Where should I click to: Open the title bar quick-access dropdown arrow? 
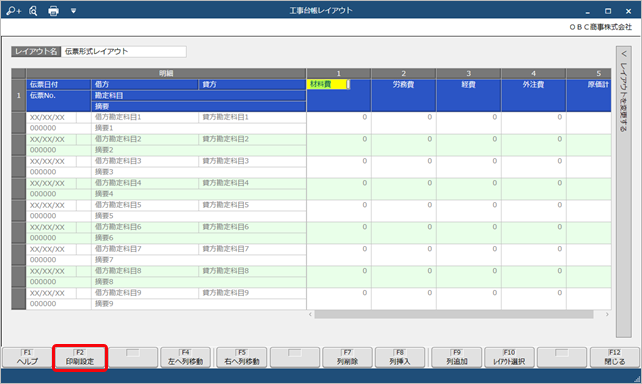73,11
